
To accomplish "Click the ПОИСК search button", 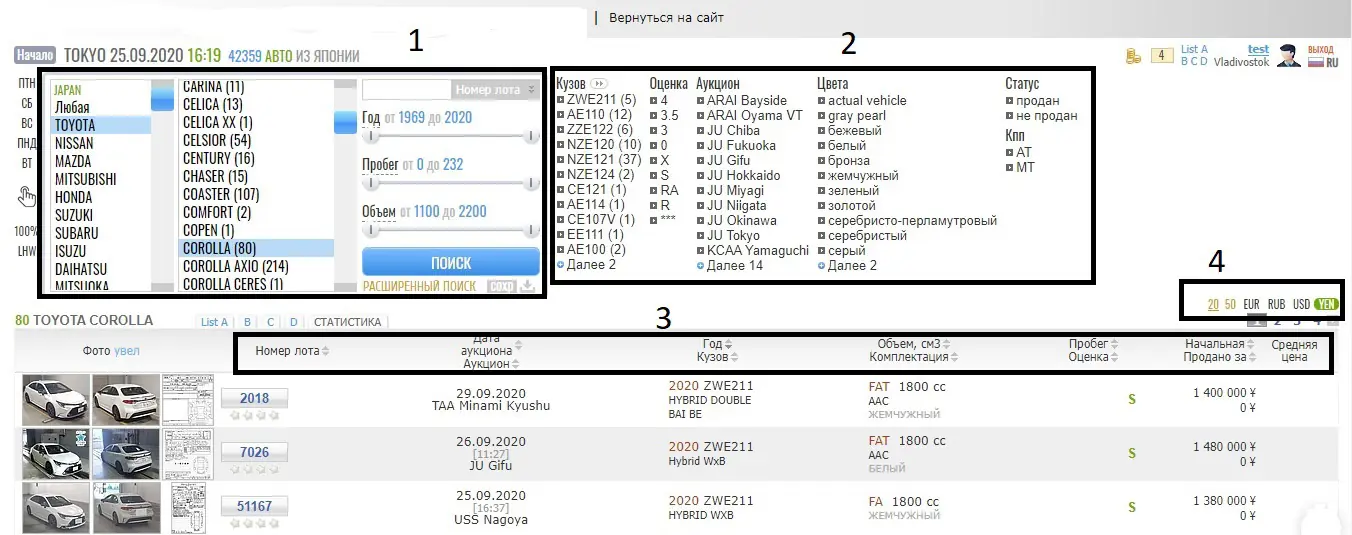I will click(x=450, y=263).
